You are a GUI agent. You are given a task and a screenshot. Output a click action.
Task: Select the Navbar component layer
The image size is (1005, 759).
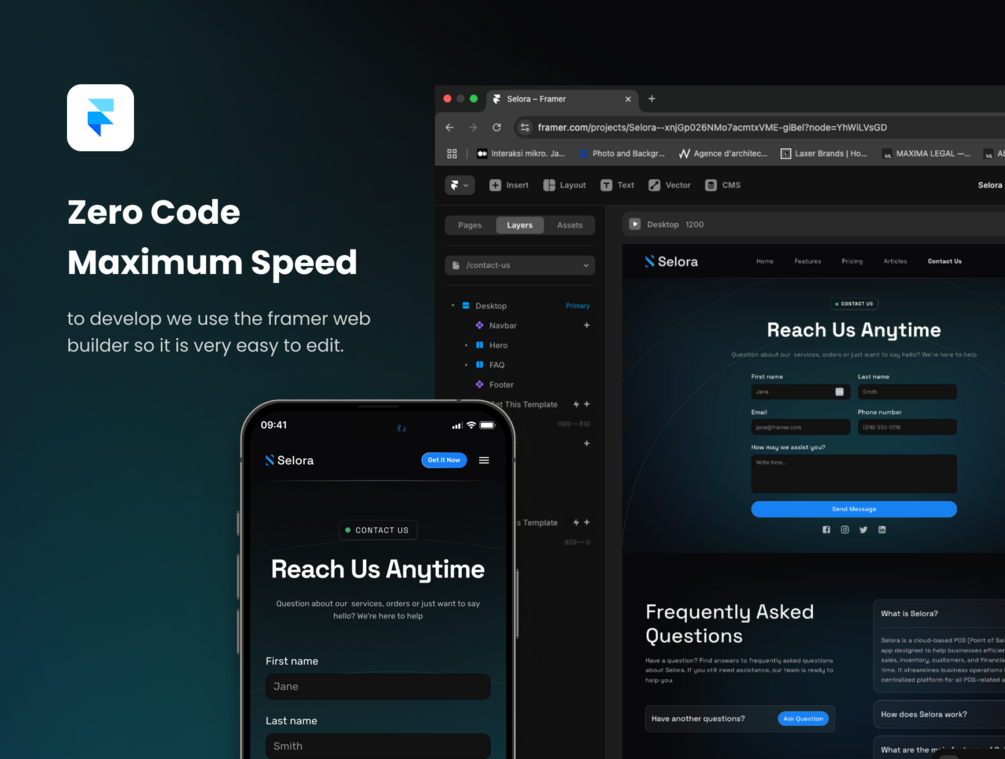pyautogui.click(x=502, y=326)
